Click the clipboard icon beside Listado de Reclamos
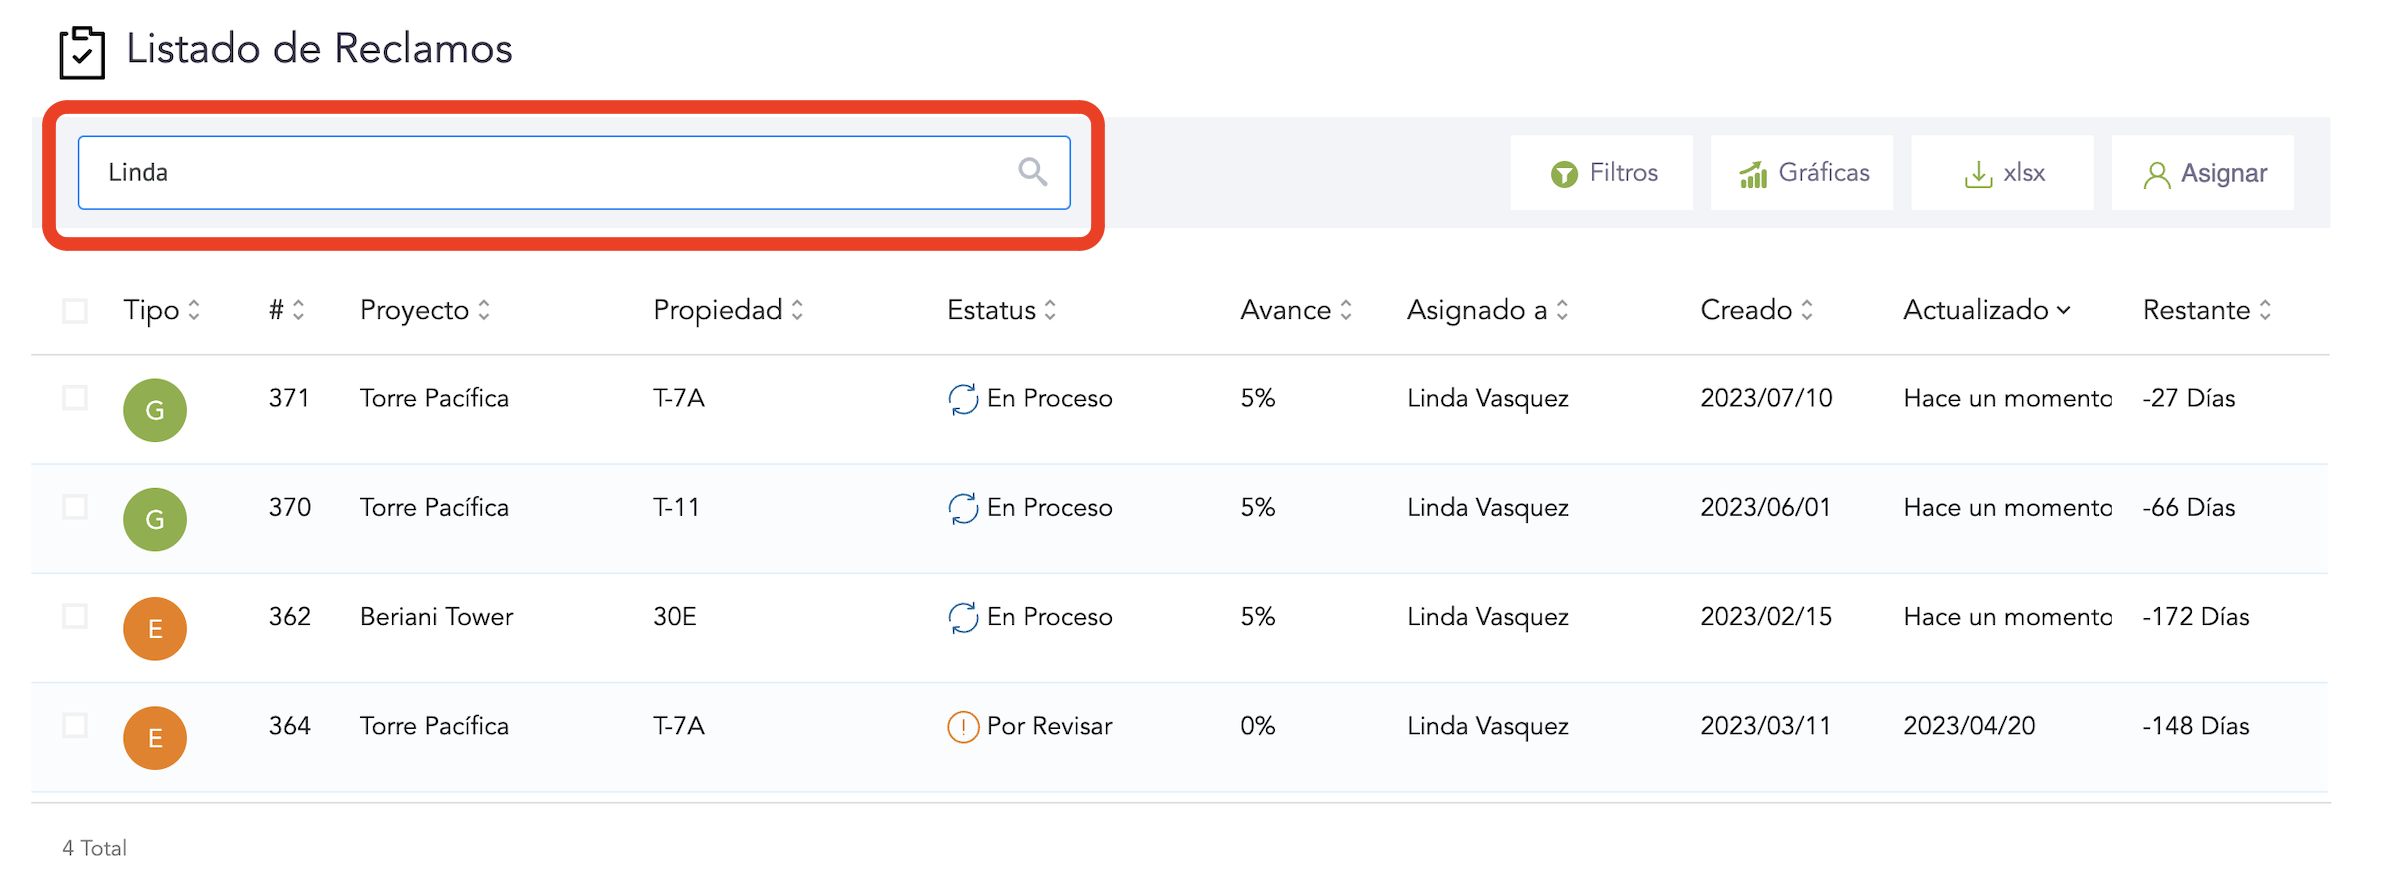Viewport: 2386px width, 886px height. click(x=82, y=52)
